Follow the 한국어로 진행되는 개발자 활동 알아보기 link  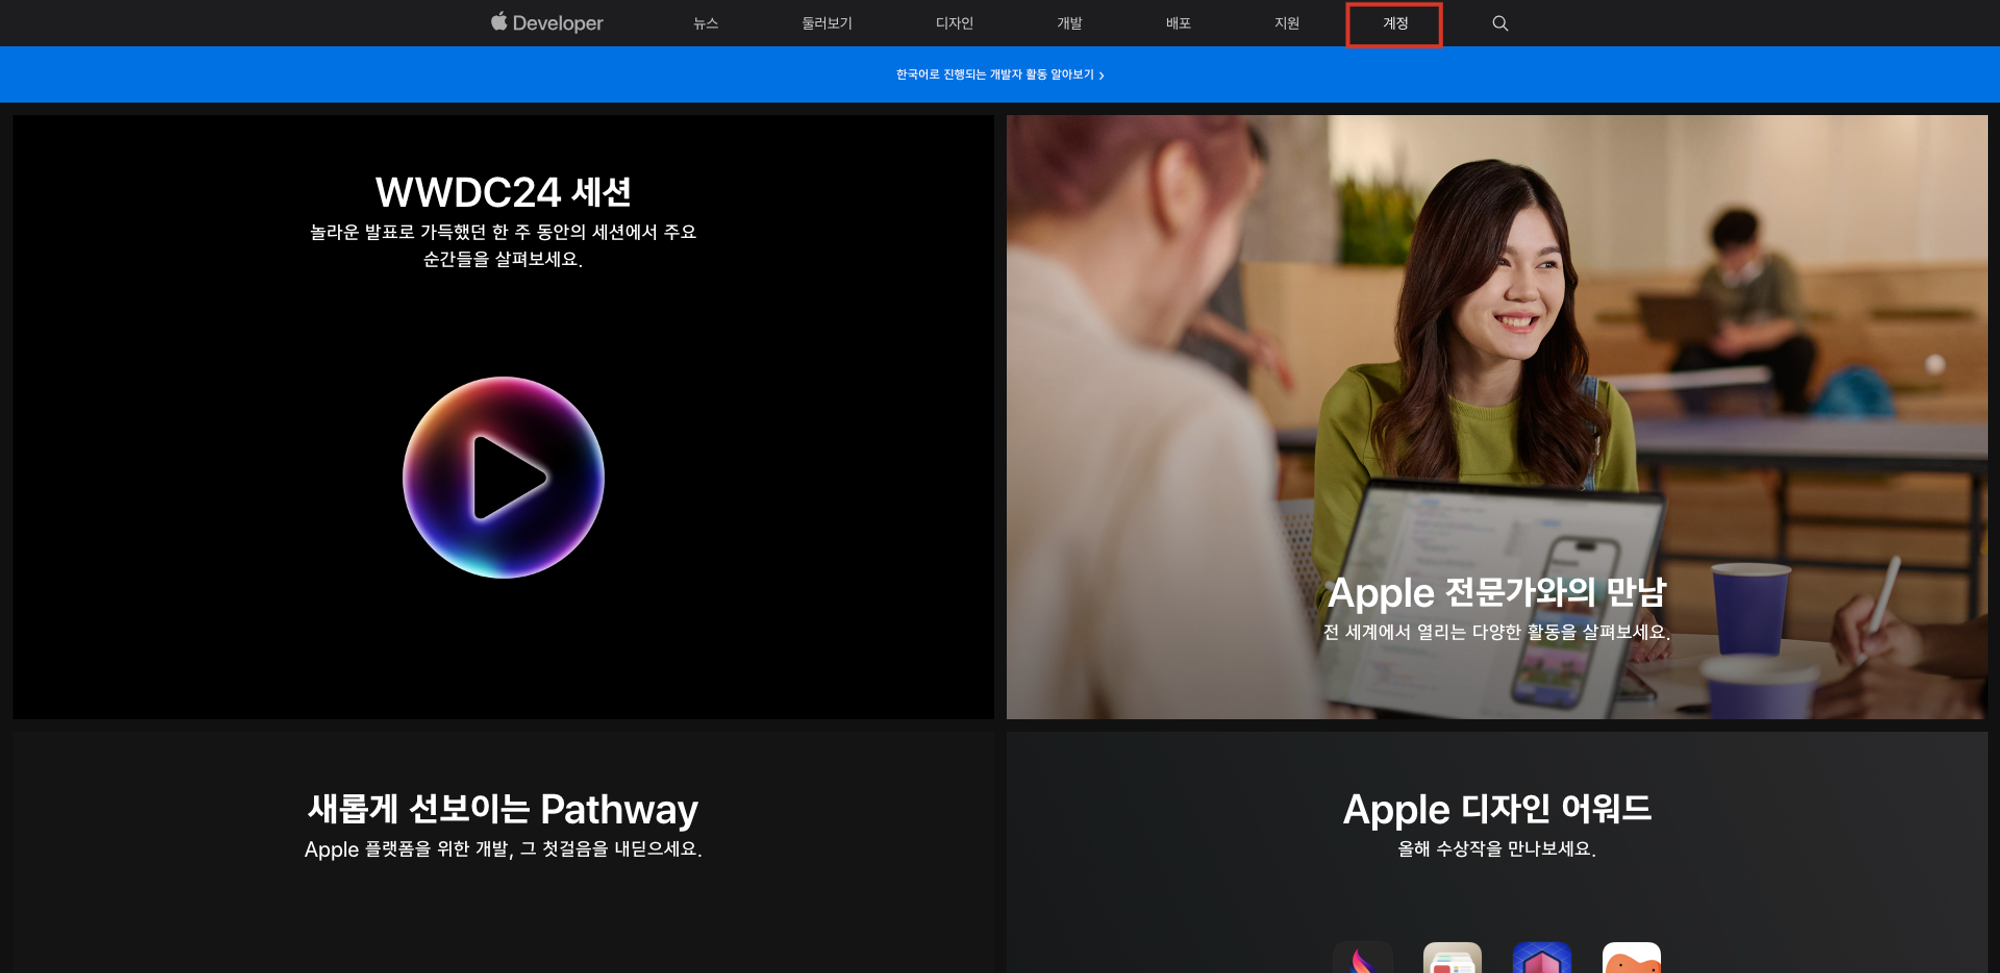pyautogui.click(x=1000, y=74)
